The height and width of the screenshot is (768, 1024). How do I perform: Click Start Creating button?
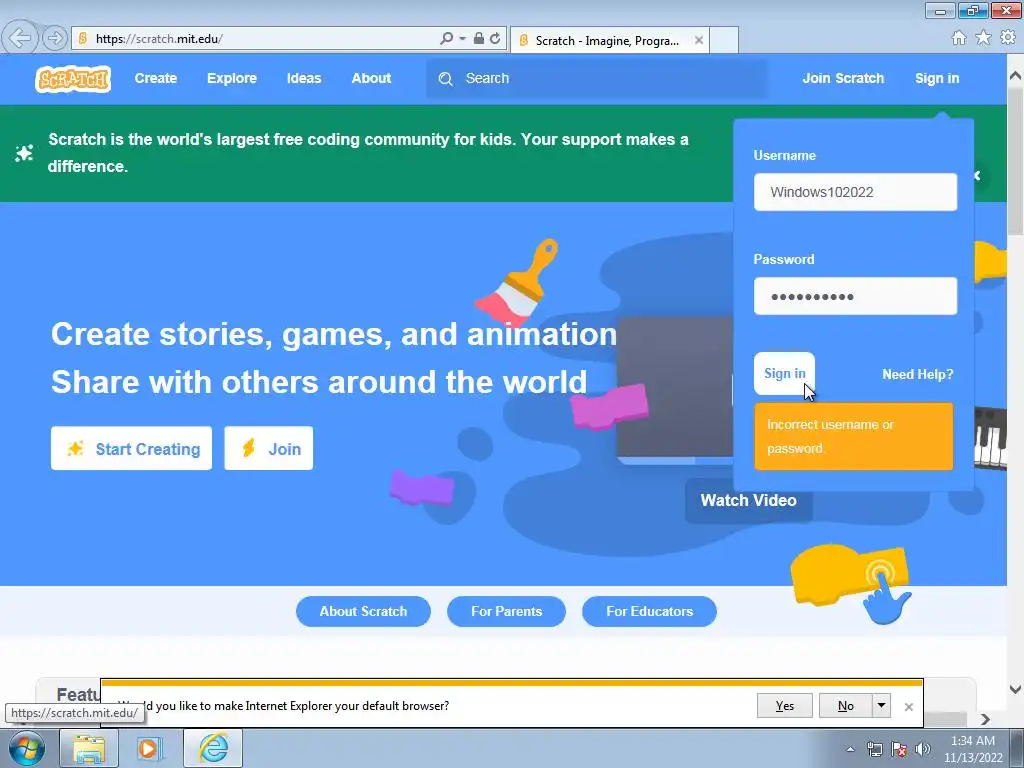pyautogui.click(x=131, y=448)
